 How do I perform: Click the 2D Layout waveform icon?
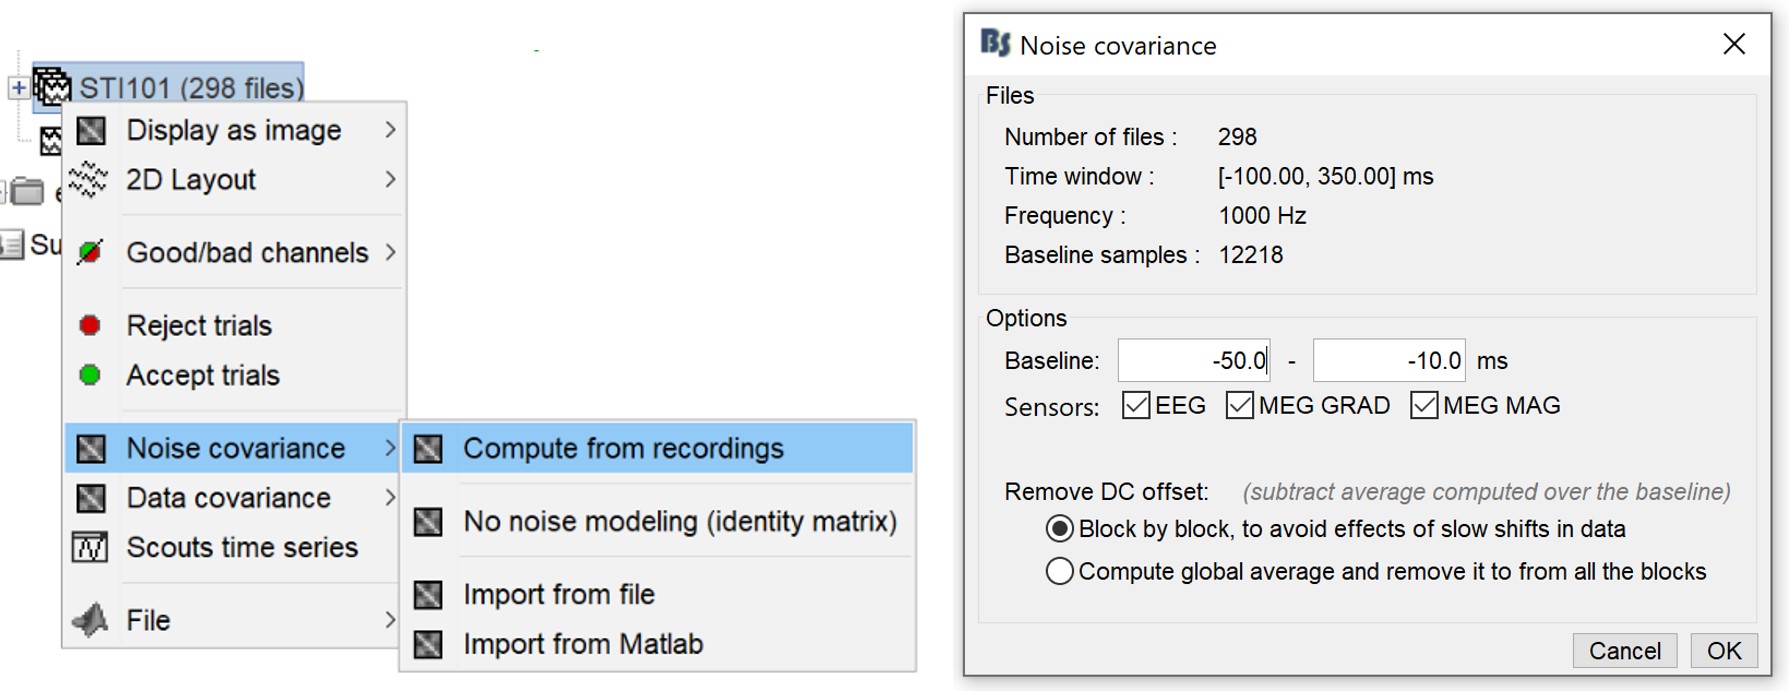(x=88, y=180)
